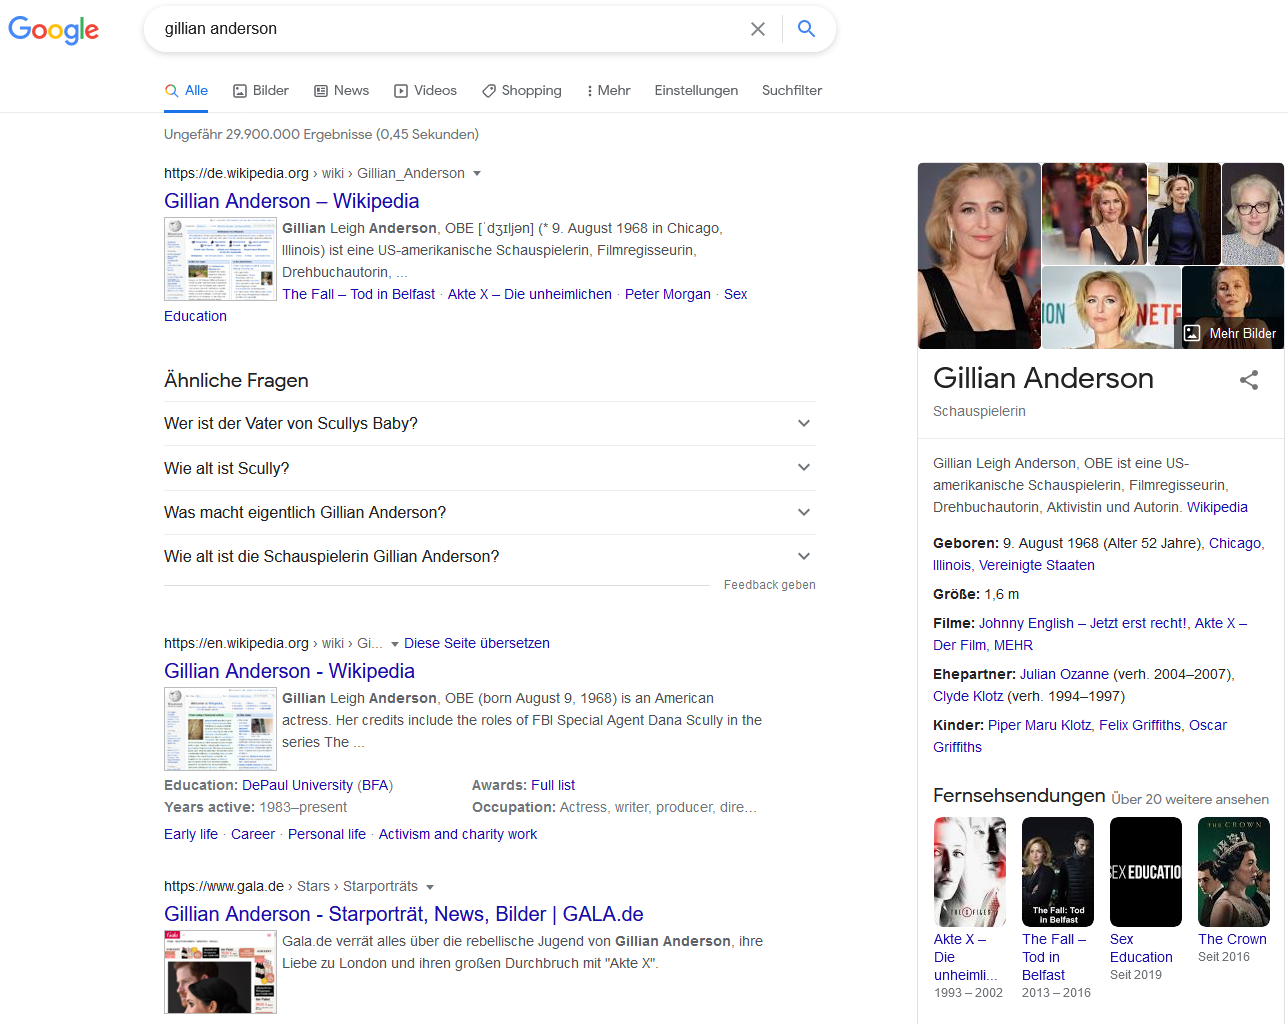Open Felix Griffiths link

[1140, 725]
